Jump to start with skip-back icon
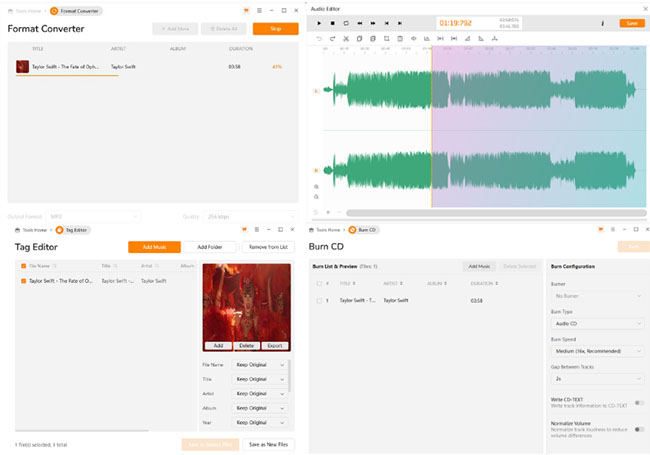 (386, 23)
